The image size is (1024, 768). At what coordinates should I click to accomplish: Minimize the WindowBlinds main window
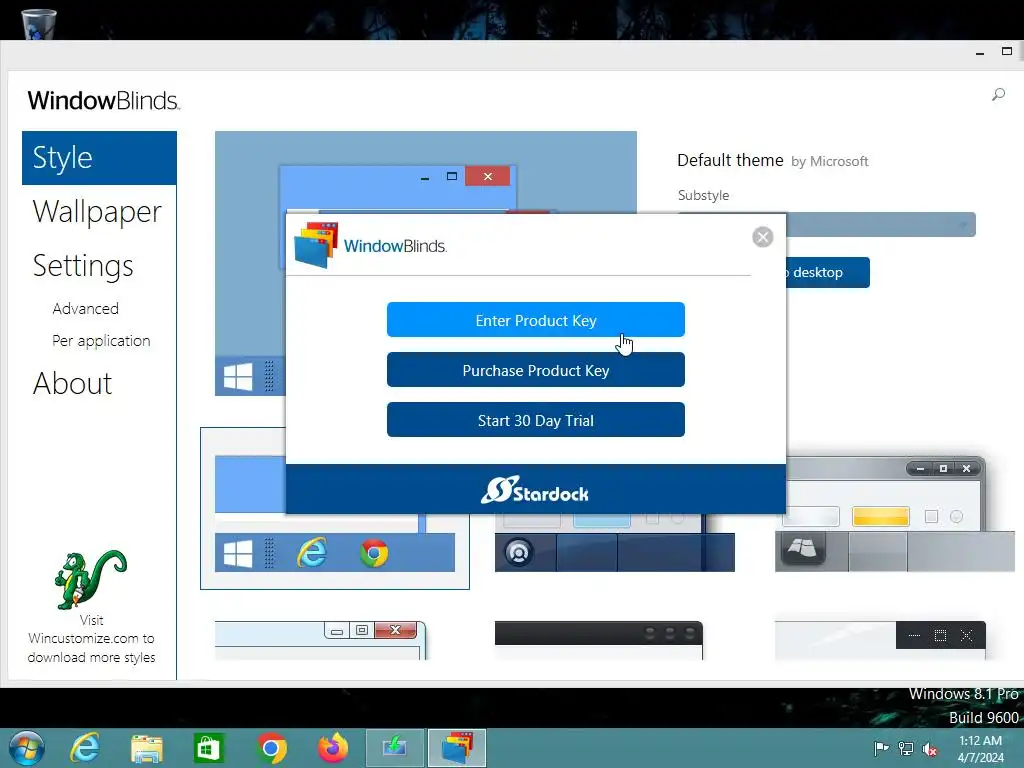click(980, 52)
